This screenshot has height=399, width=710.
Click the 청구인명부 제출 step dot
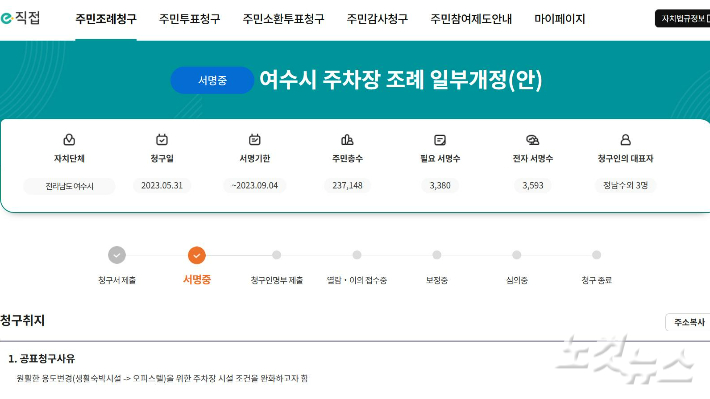tap(277, 255)
